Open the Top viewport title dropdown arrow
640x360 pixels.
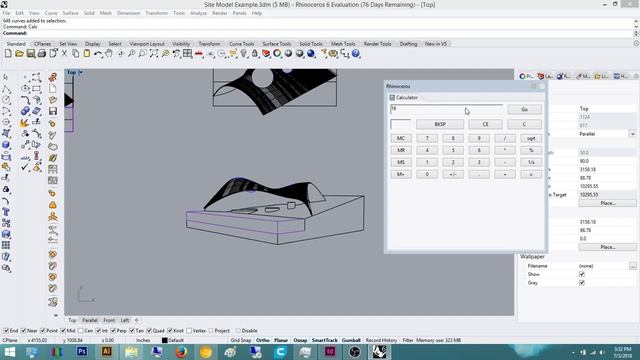click(x=81, y=72)
